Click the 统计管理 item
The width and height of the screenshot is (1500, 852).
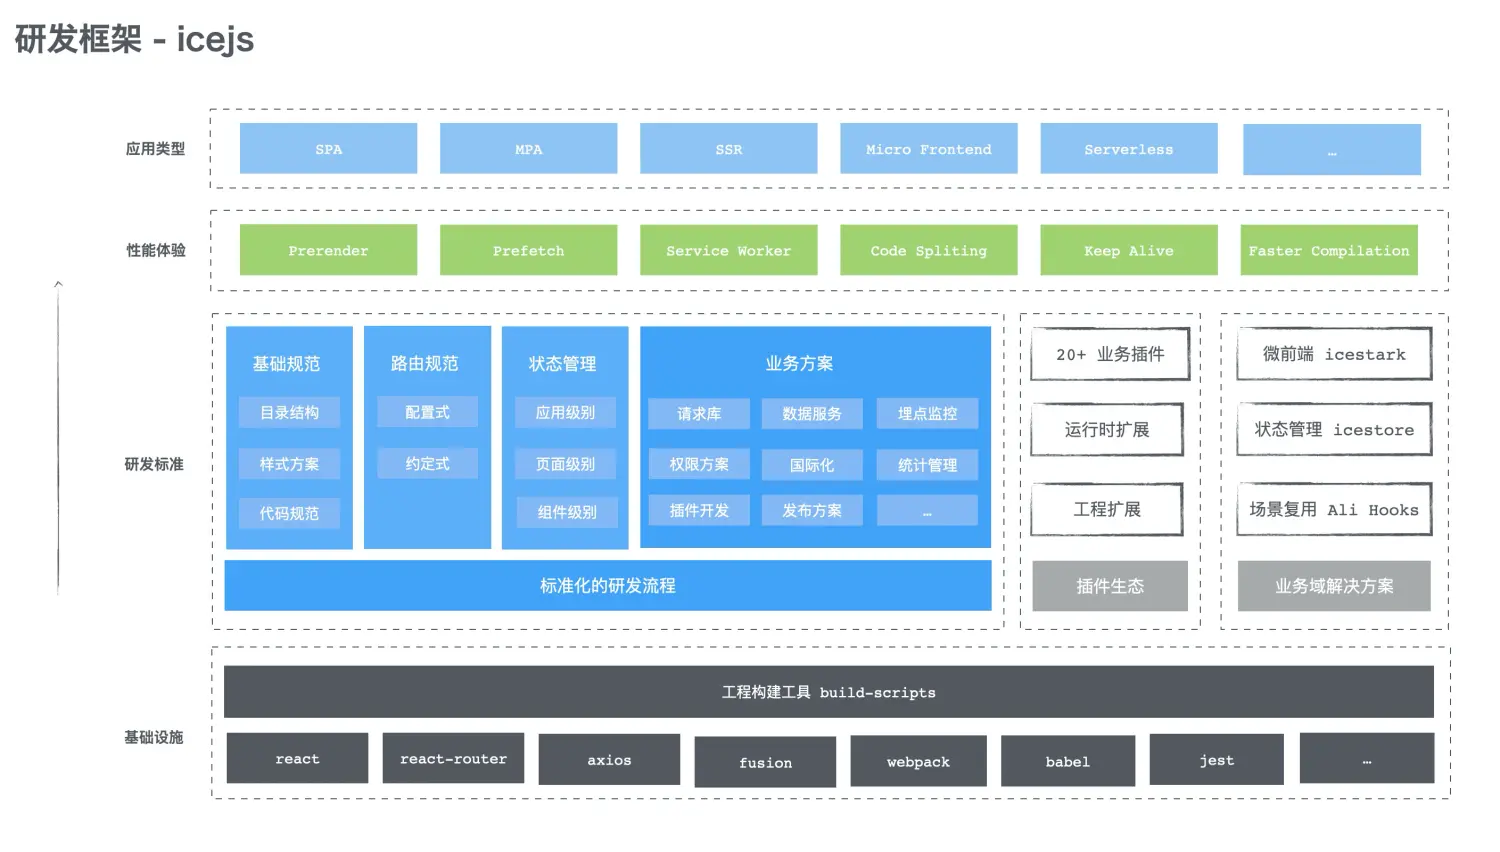(927, 465)
